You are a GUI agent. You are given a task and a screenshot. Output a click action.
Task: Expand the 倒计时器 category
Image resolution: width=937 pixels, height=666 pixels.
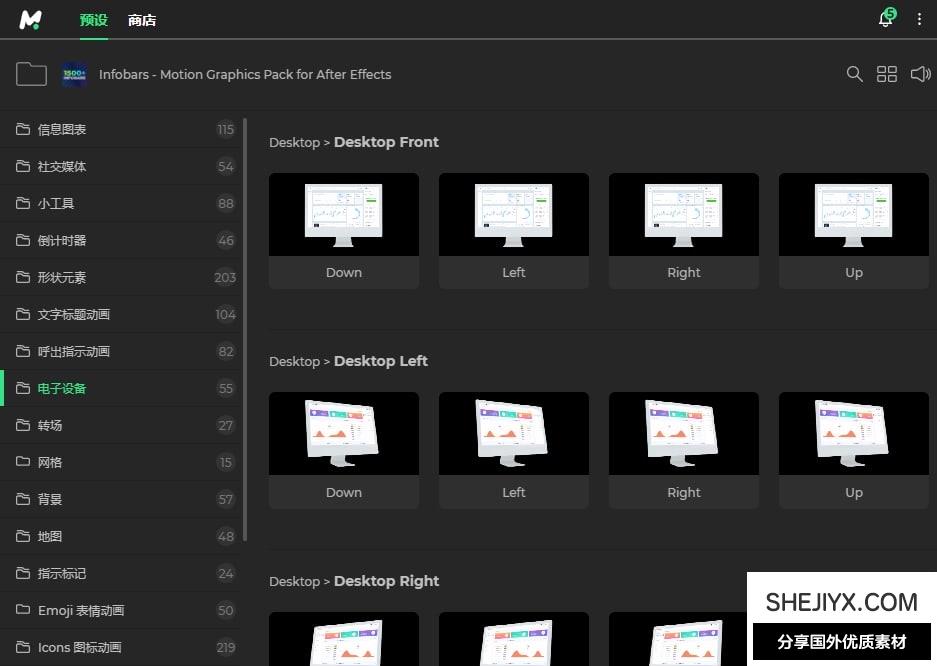[x=62, y=240]
